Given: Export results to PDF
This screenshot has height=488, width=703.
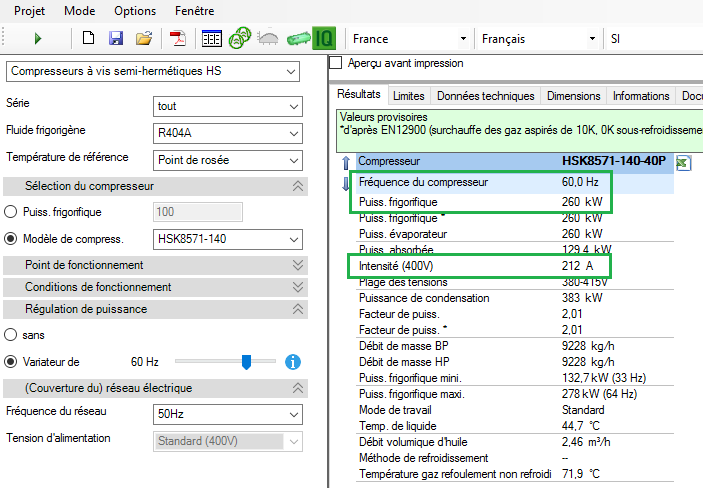Looking at the screenshot, I should point(177,39).
